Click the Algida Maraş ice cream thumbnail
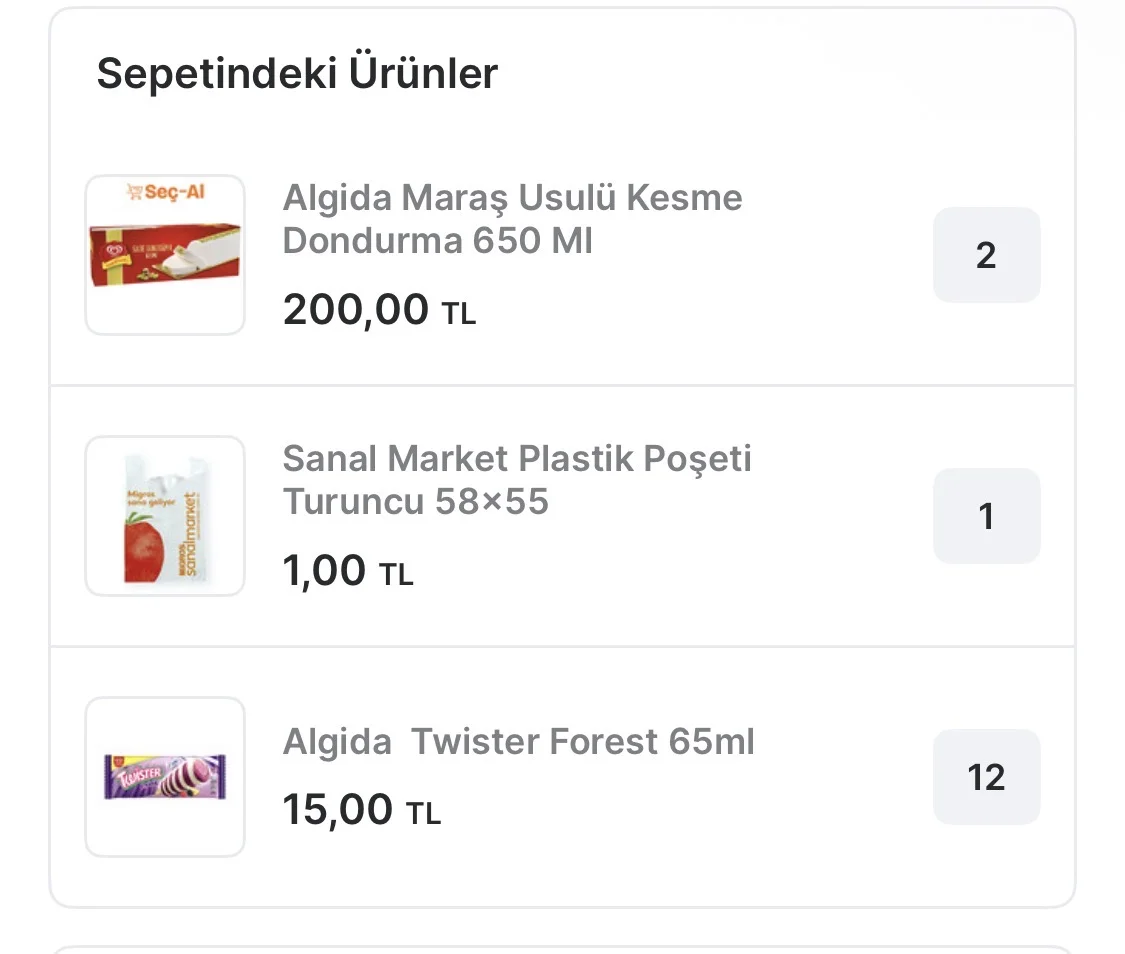This screenshot has width=1125, height=954. point(165,256)
